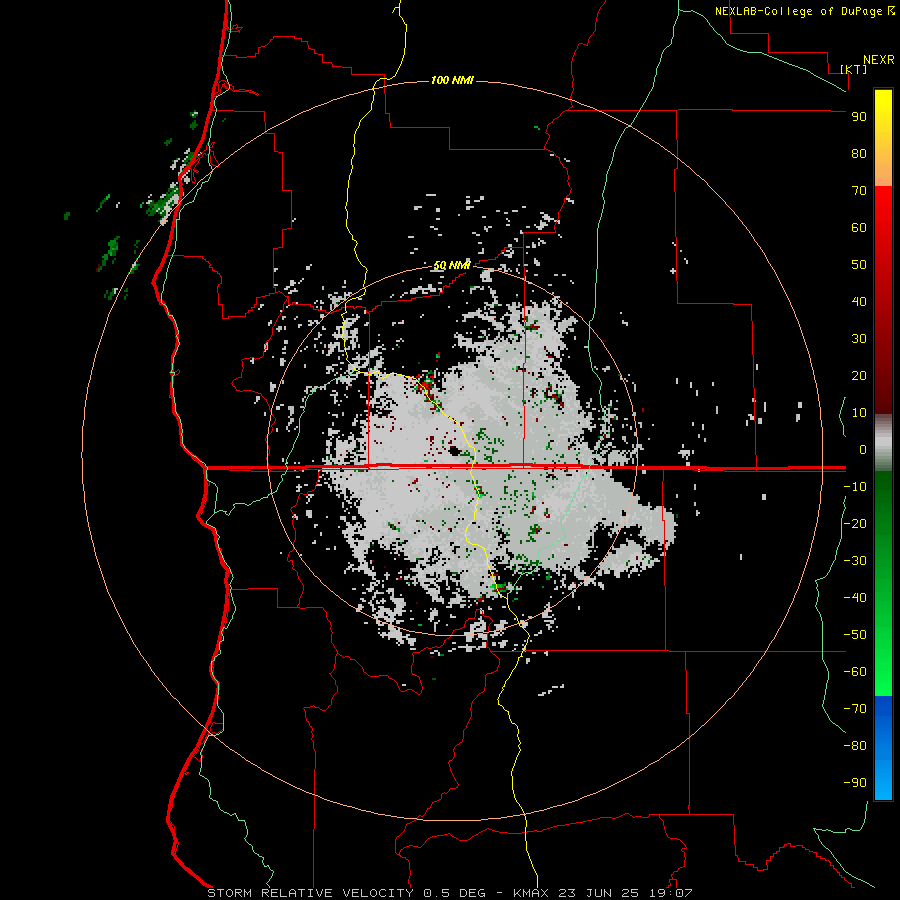
Task: Click the 100 NMI range ring label
Action: 452,80
